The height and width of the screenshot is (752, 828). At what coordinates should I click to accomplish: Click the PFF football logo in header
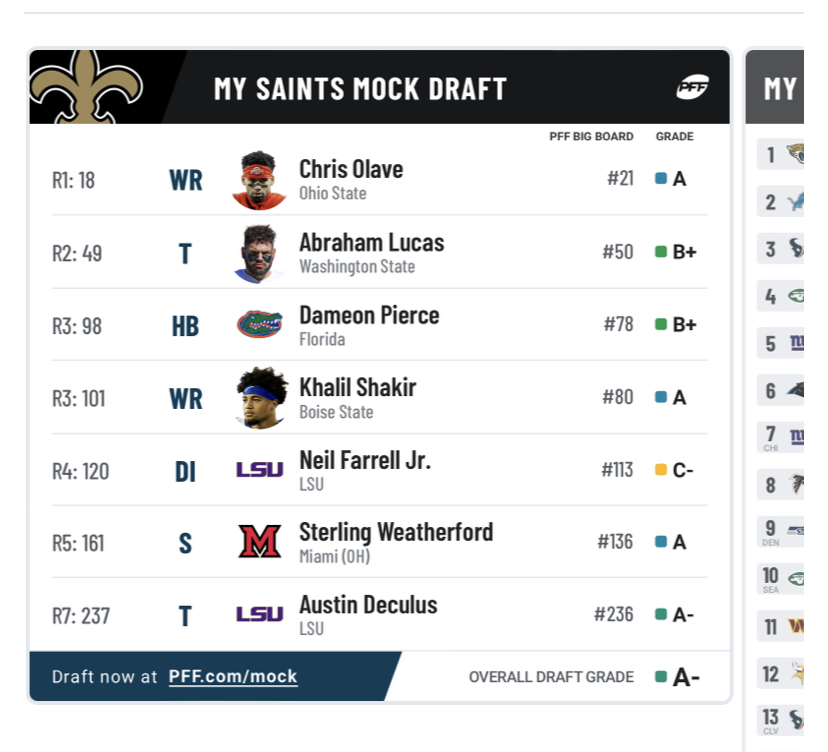(692, 87)
